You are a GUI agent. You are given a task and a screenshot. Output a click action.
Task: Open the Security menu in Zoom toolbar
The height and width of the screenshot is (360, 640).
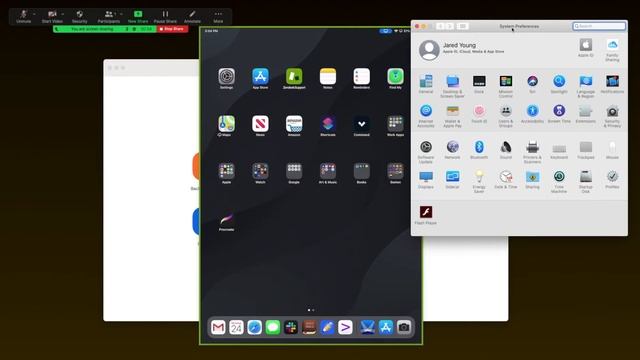tap(80, 17)
